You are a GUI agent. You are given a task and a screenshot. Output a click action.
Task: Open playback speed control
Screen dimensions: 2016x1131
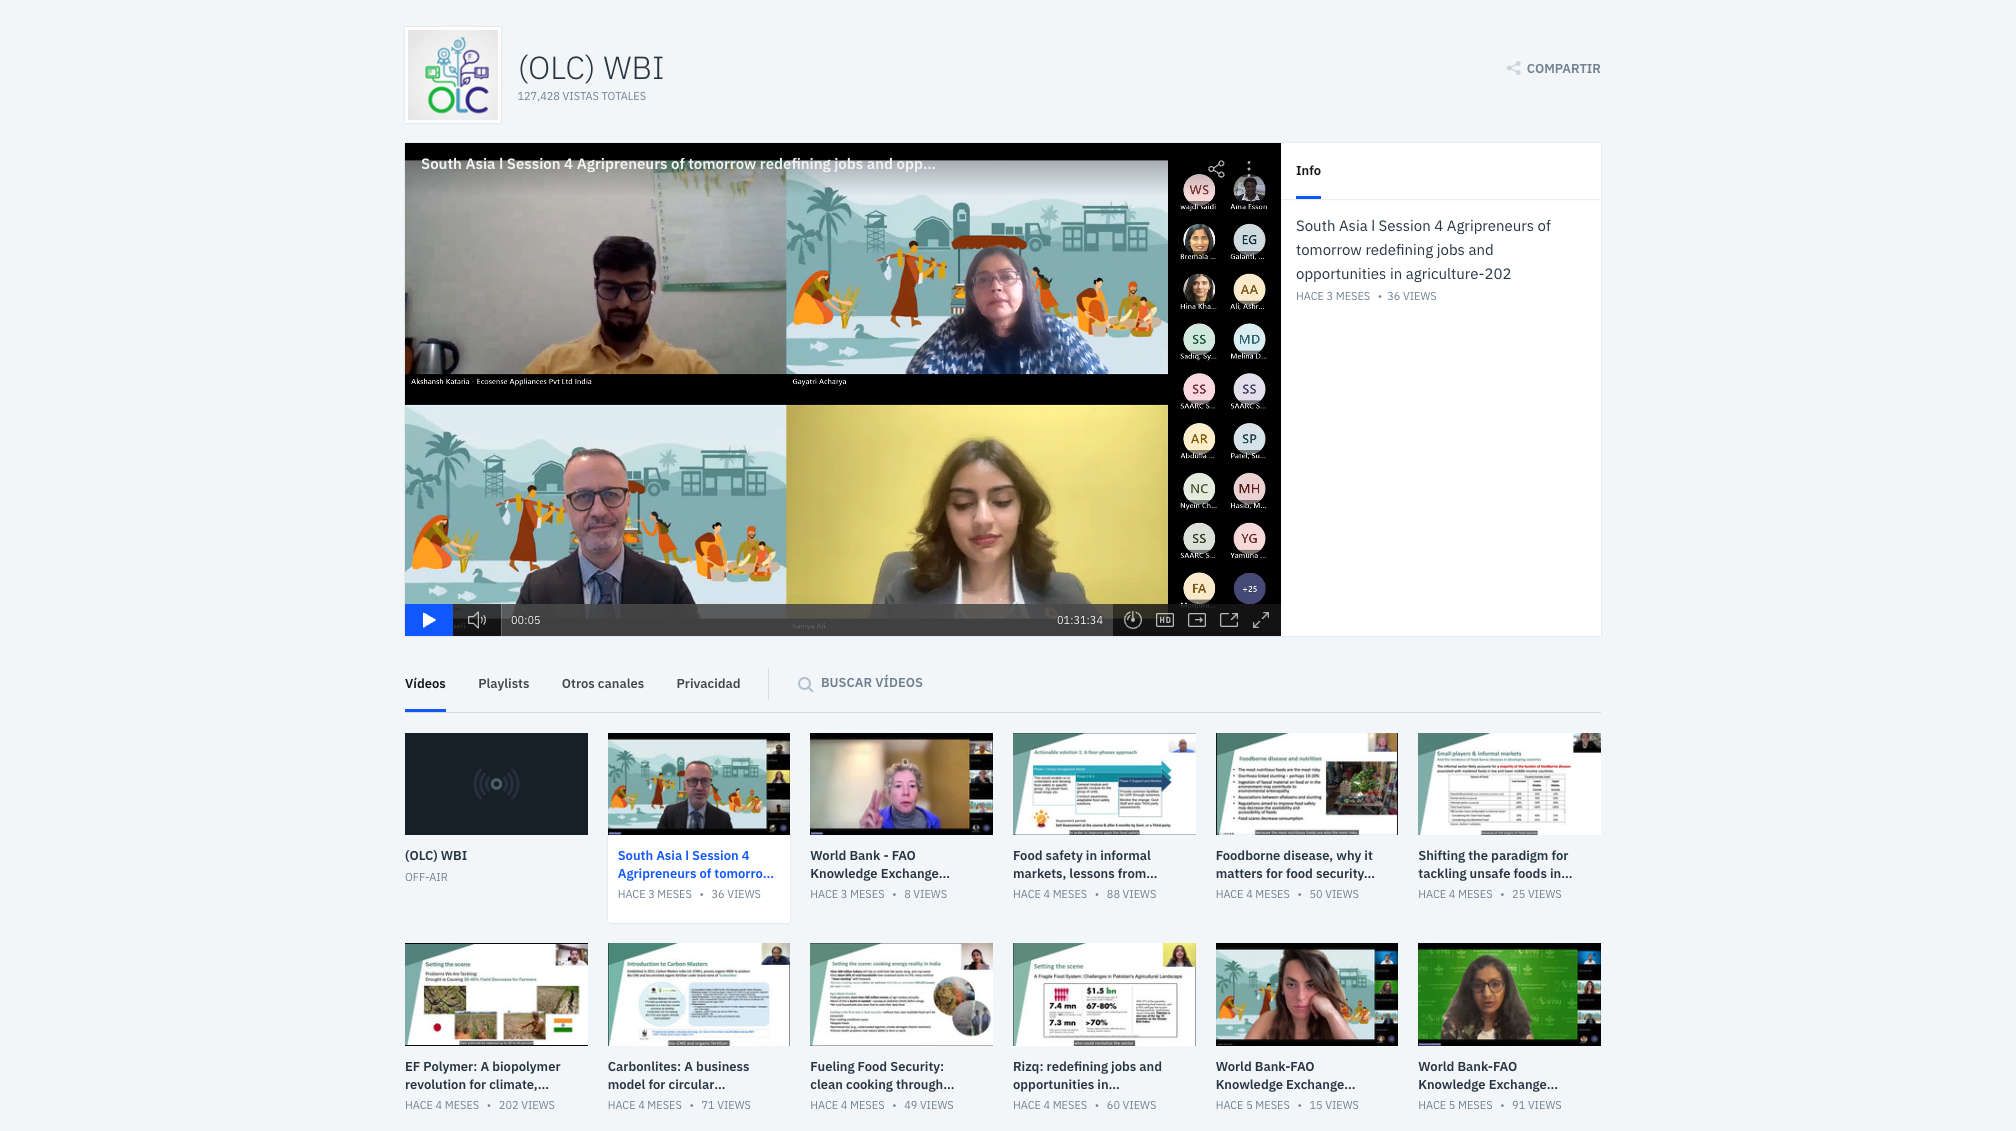coord(1132,620)
